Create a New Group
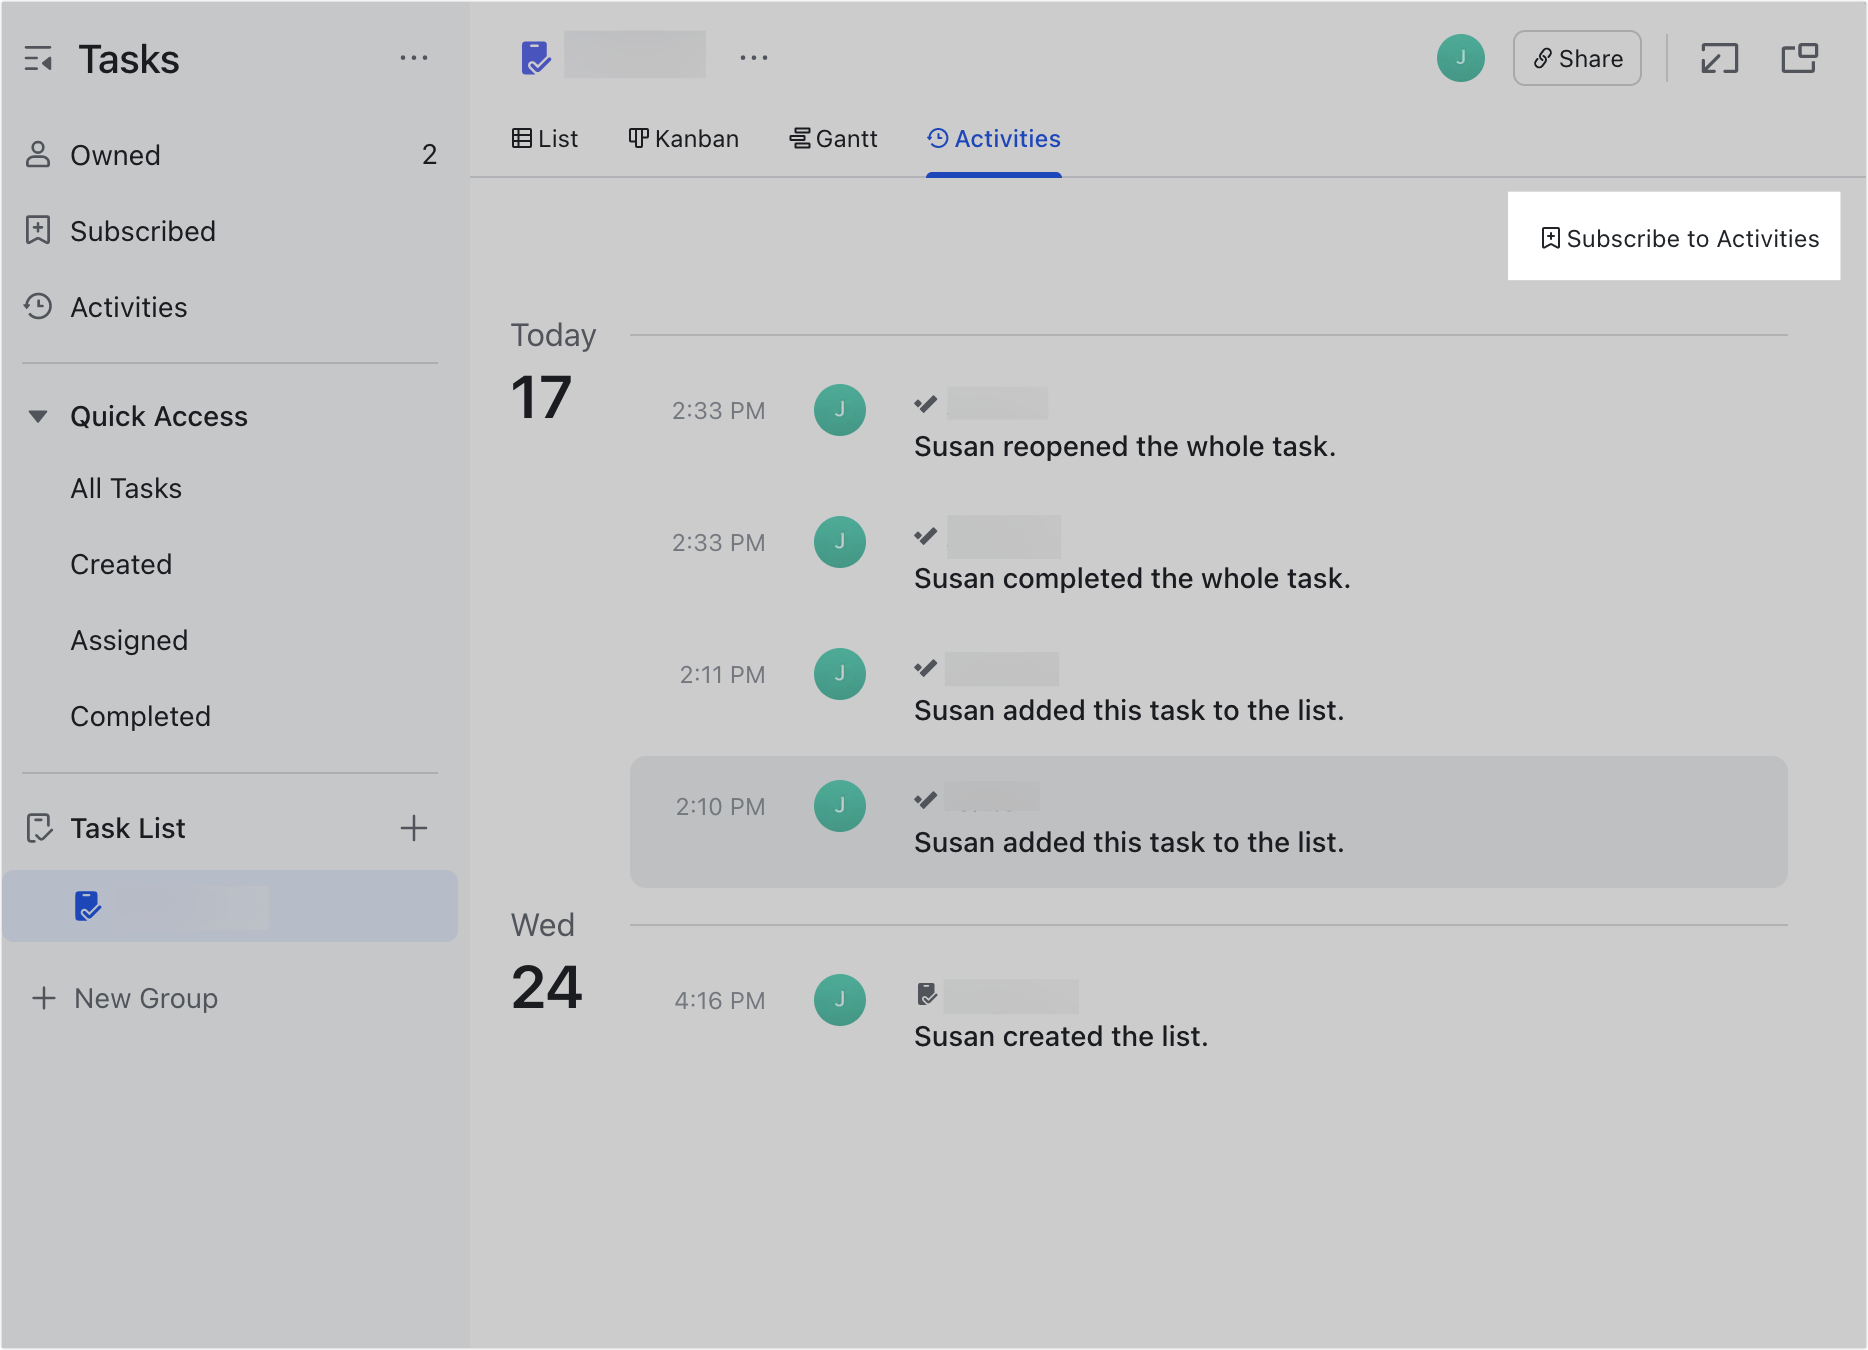 [x=123, y=997]
